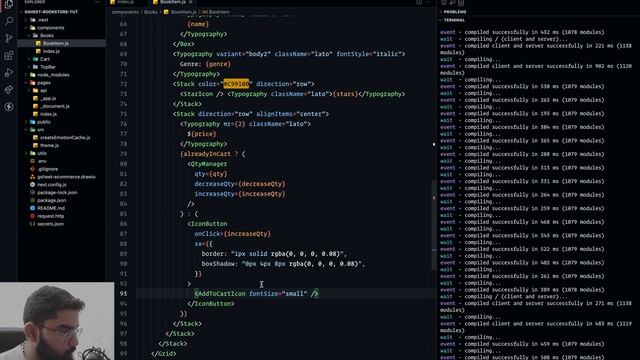Image resolution: width=640 pixels, height=360 pixels.
Task: Click the first terminal line 'compiled successfully in 432 ms'
Action: coord(522,32)
